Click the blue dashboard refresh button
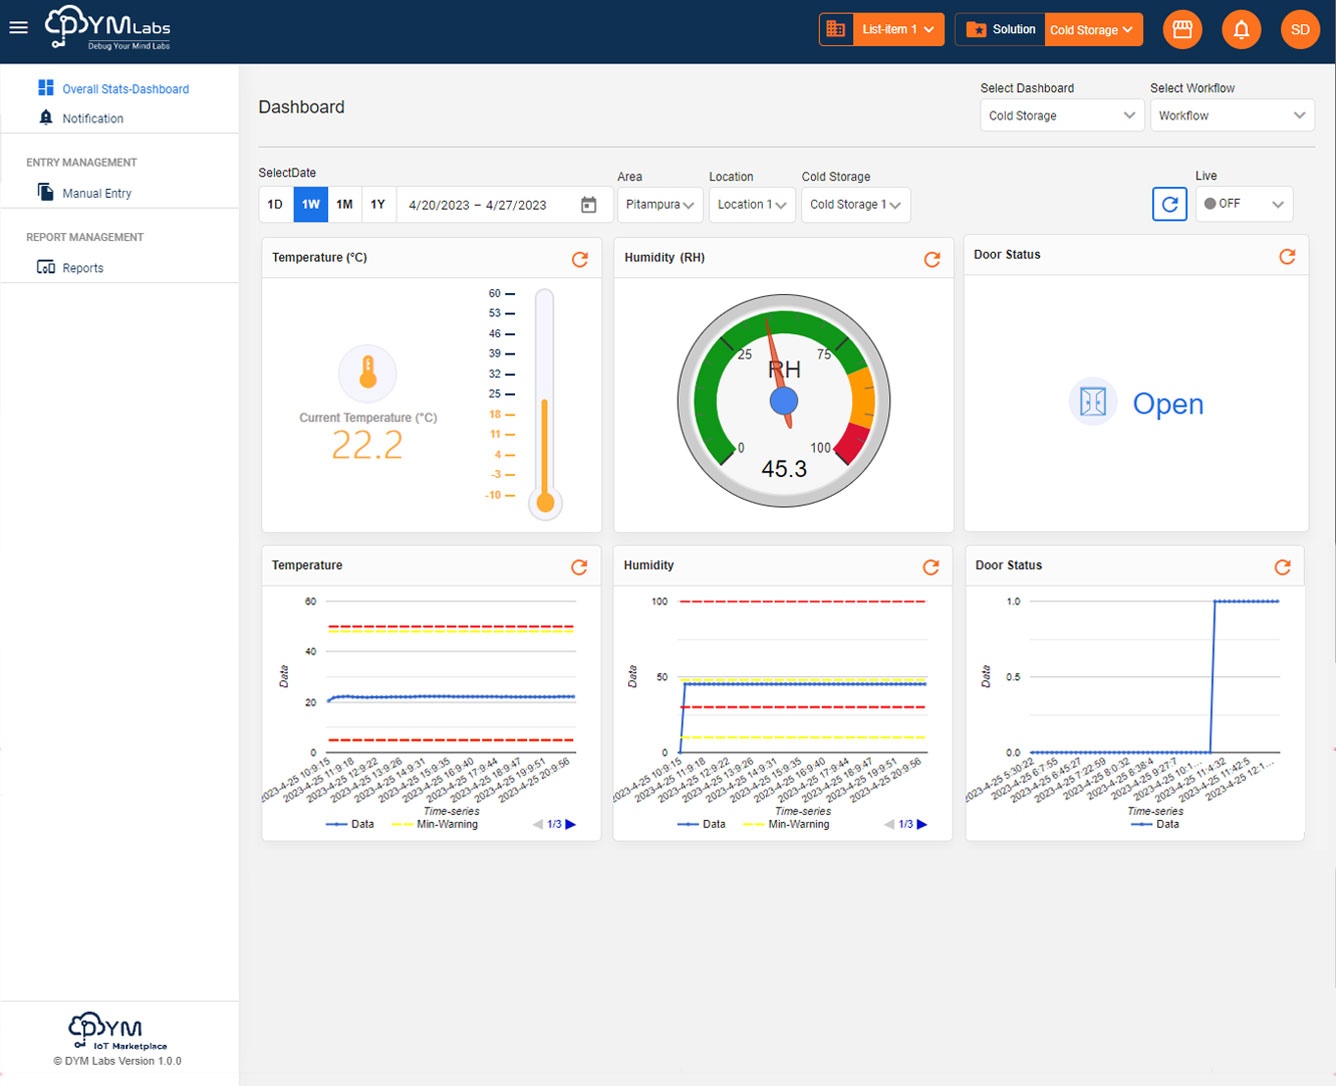Screen dimensions: 1336x1086 click(1169, 204)
